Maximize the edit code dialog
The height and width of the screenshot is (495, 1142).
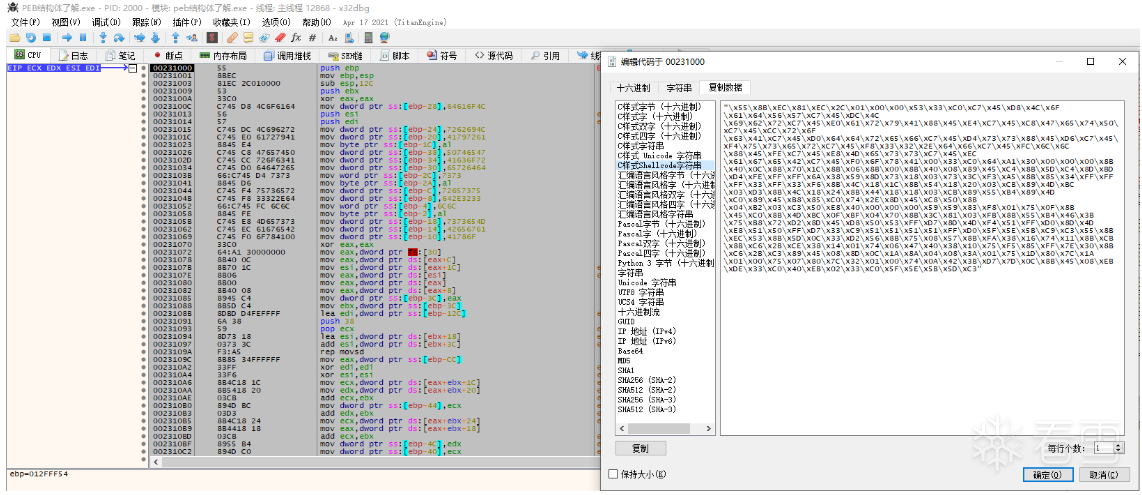point(1090,62)
